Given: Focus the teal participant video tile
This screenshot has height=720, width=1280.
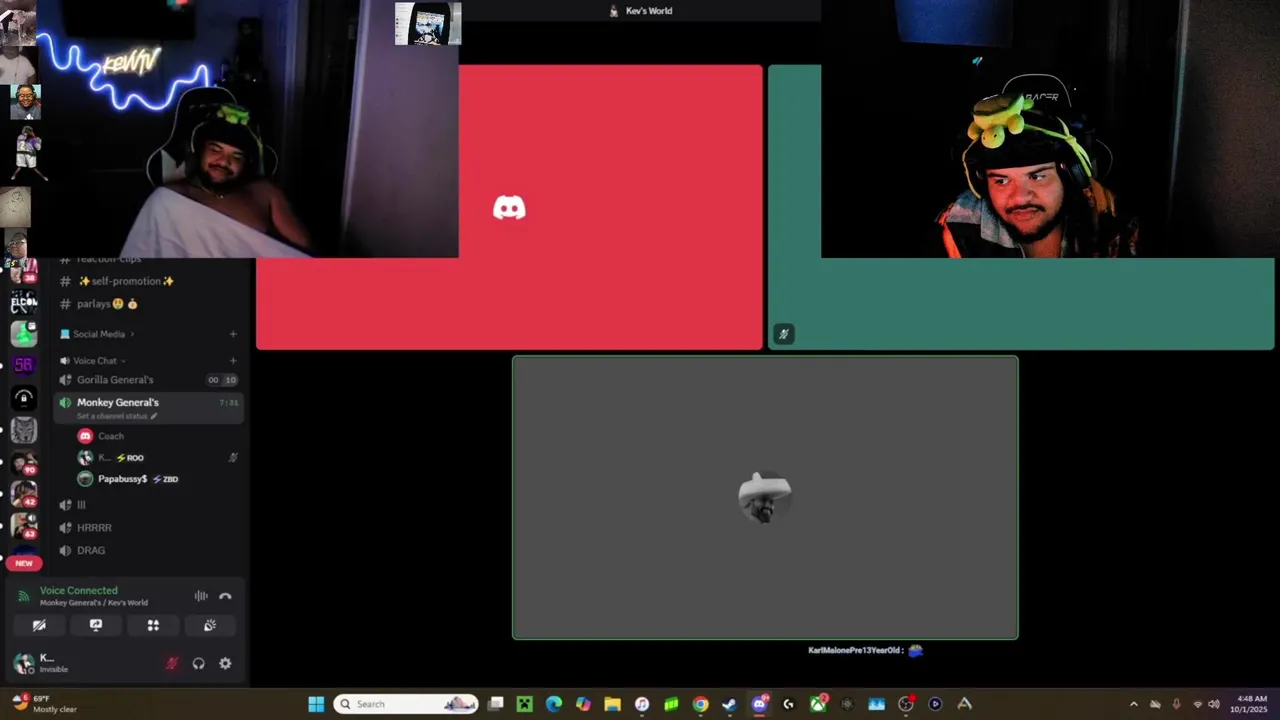Looking at the screenshot, I should click(1021, 207).
